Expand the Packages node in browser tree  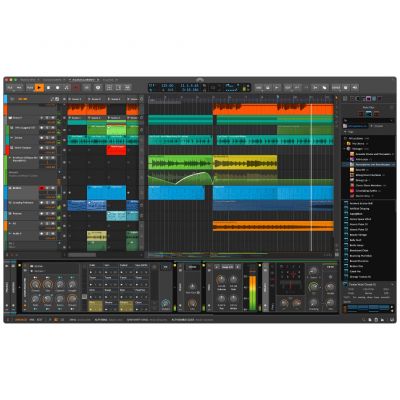click(x=345, y=149)
